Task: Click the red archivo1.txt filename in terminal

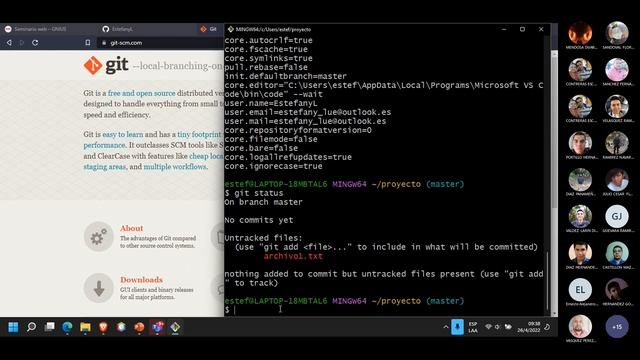Action: [x=293, y=256]
